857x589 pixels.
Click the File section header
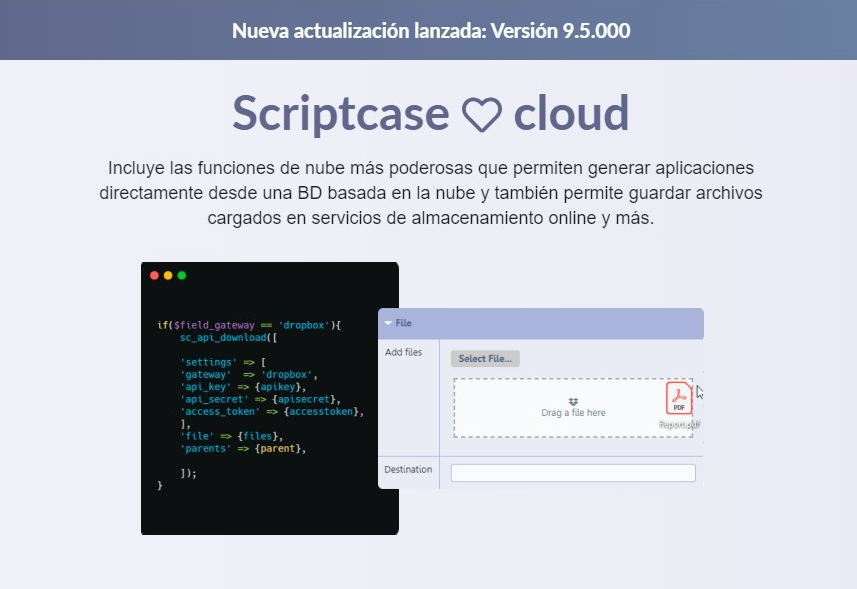(404, 323)
